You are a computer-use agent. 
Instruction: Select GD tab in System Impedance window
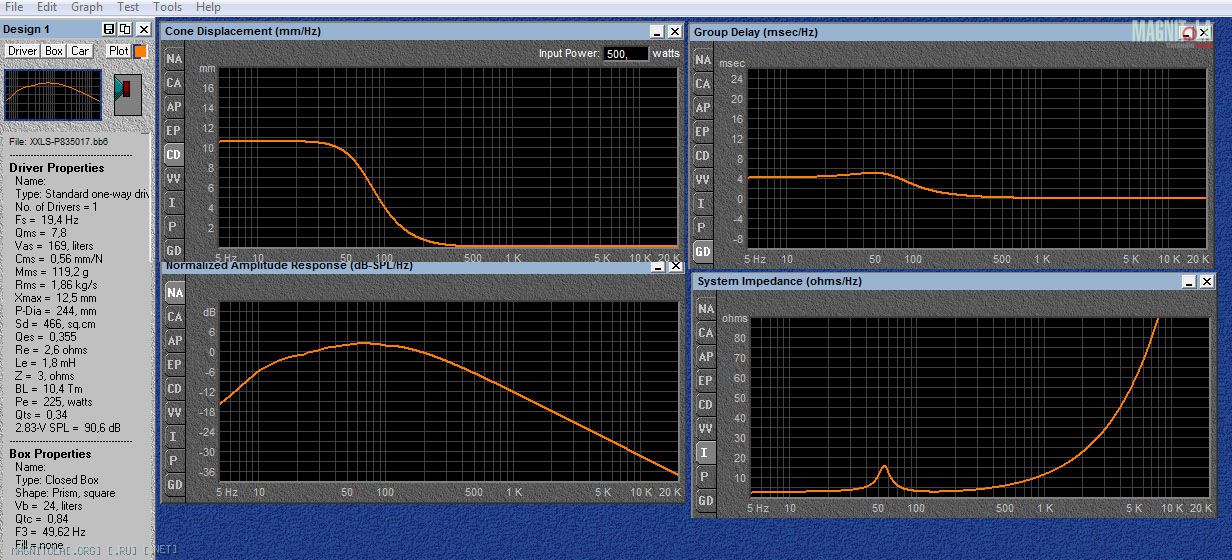(x=706, y=501)
